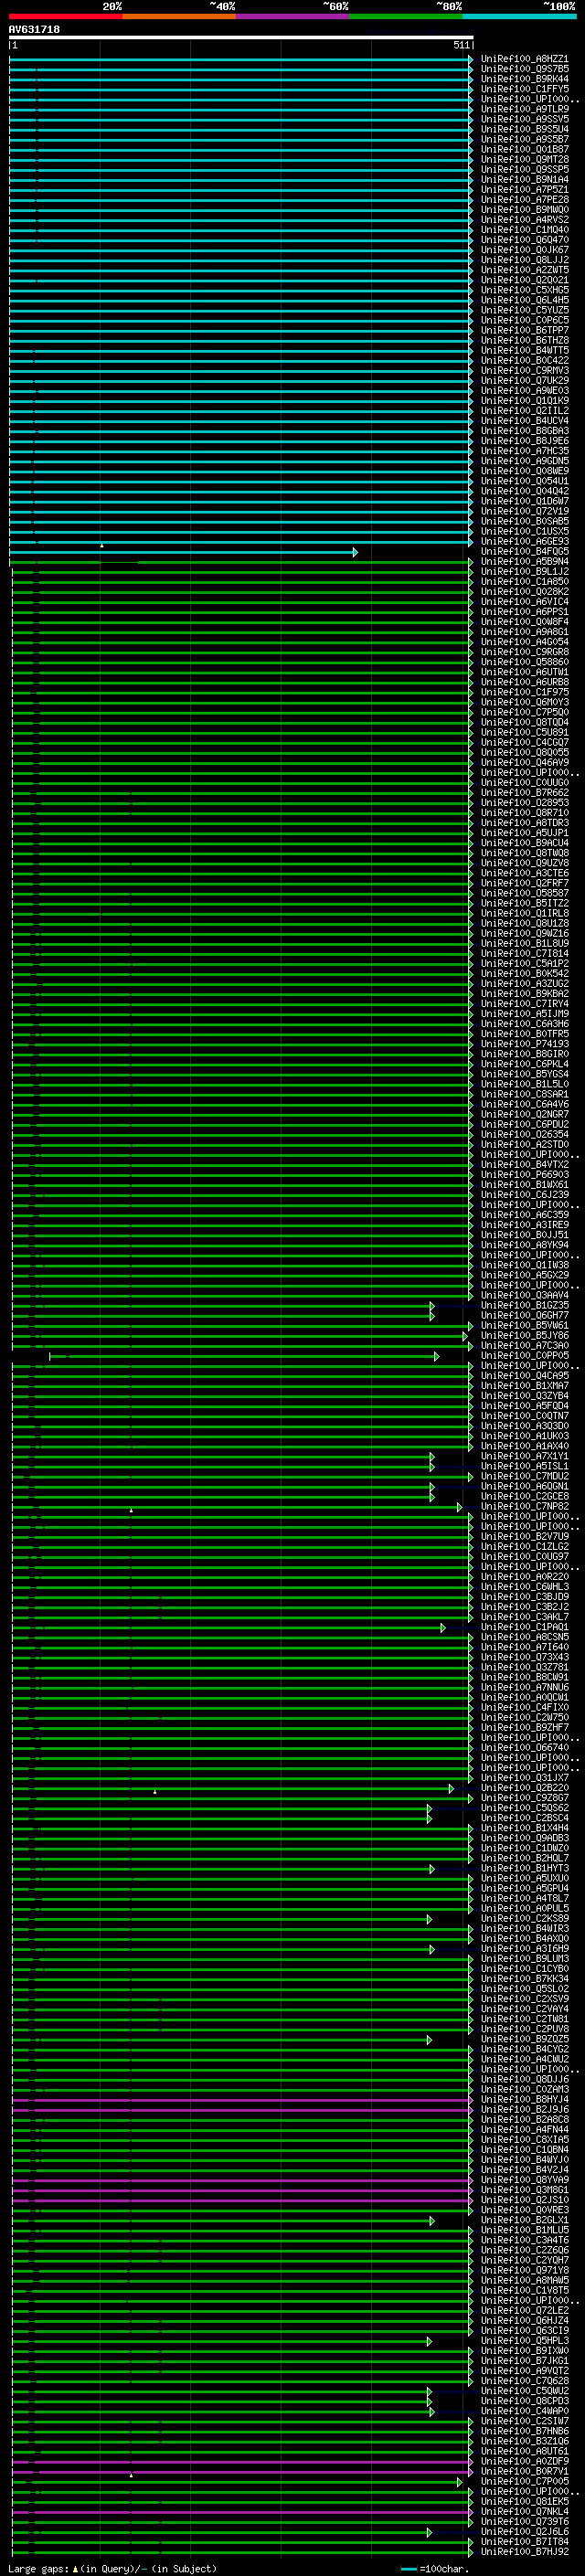Click hit UniRef100_A1UK03

[x=524, y=1436]
